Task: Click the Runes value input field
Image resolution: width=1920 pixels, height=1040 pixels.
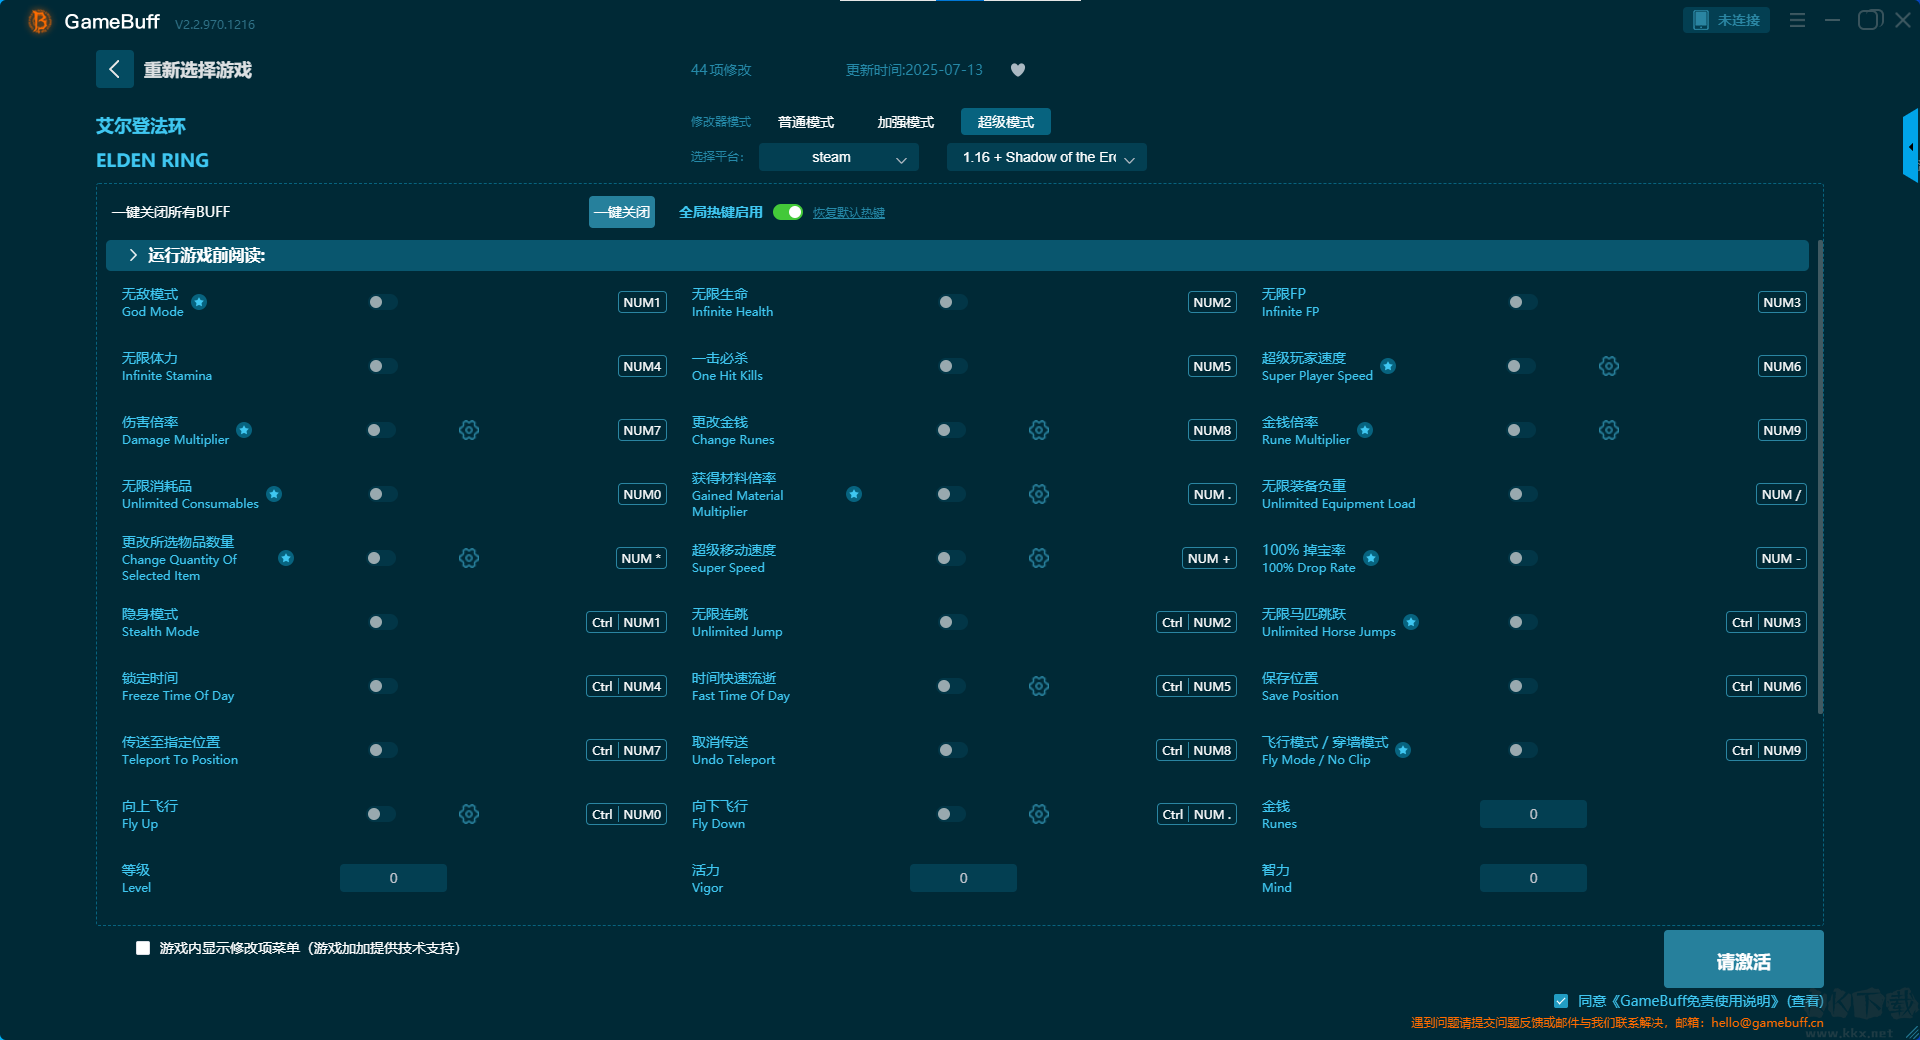Action: 1532,814
